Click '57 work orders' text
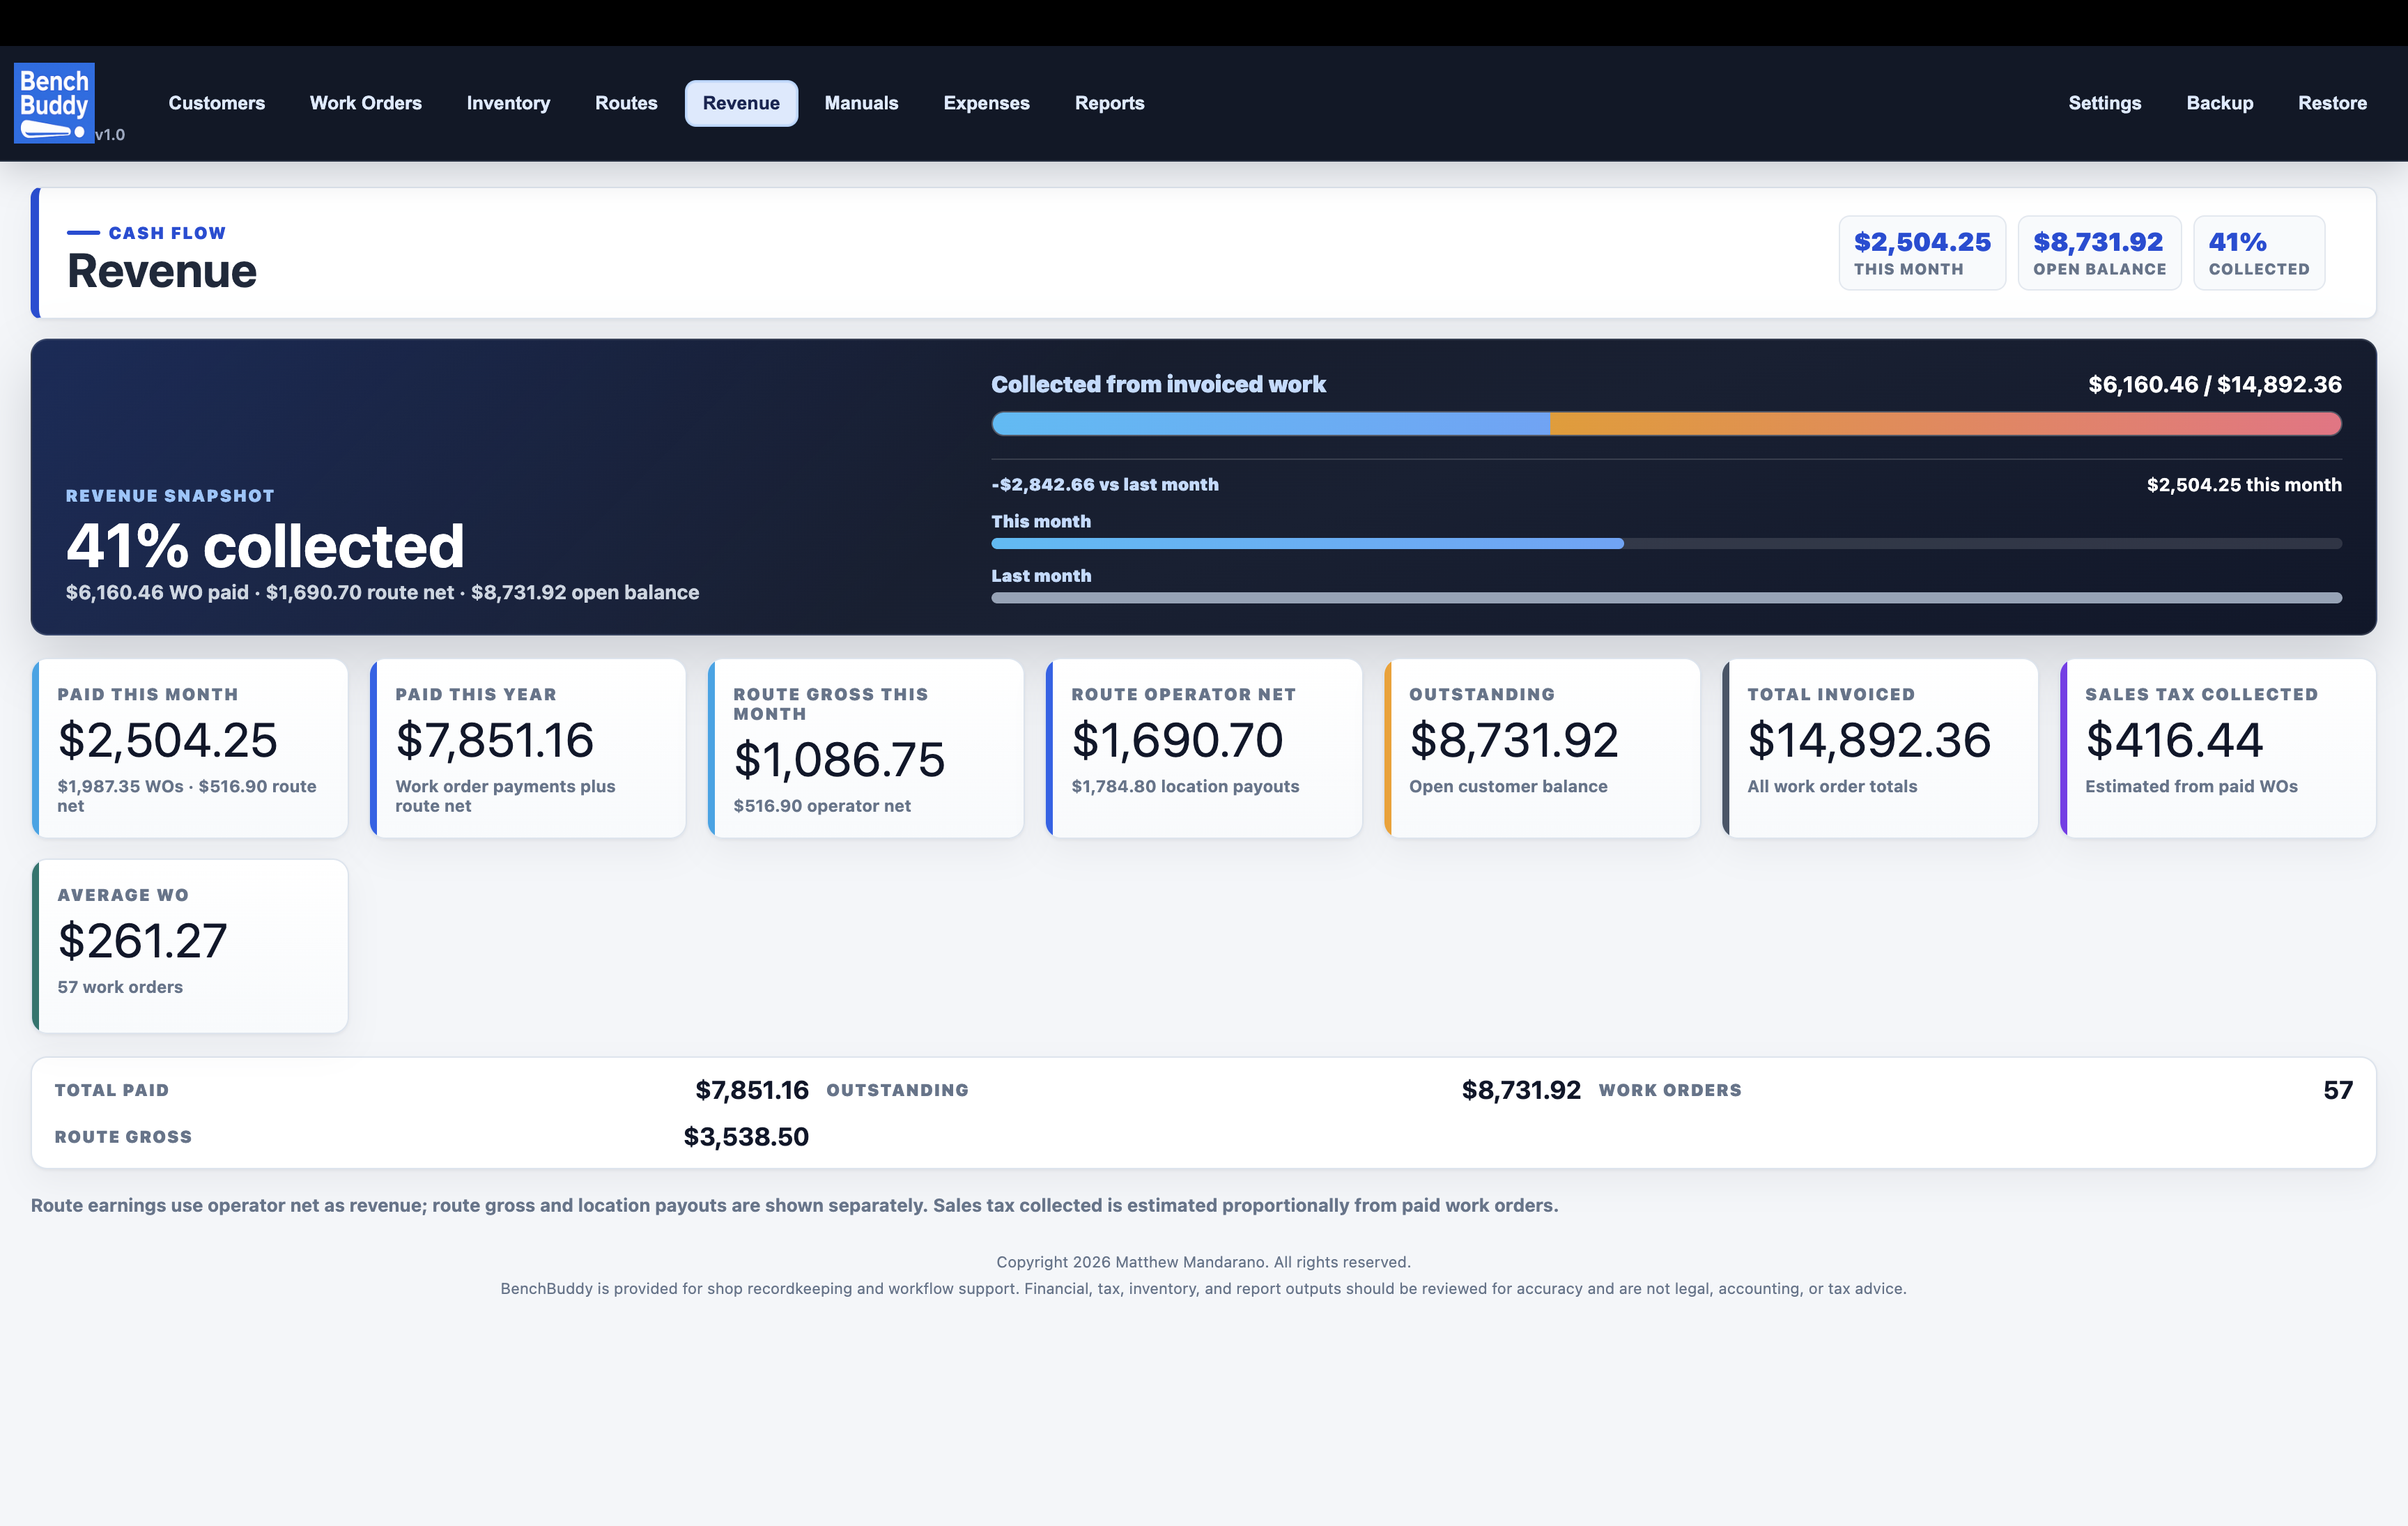 click(x=120, y=987)
